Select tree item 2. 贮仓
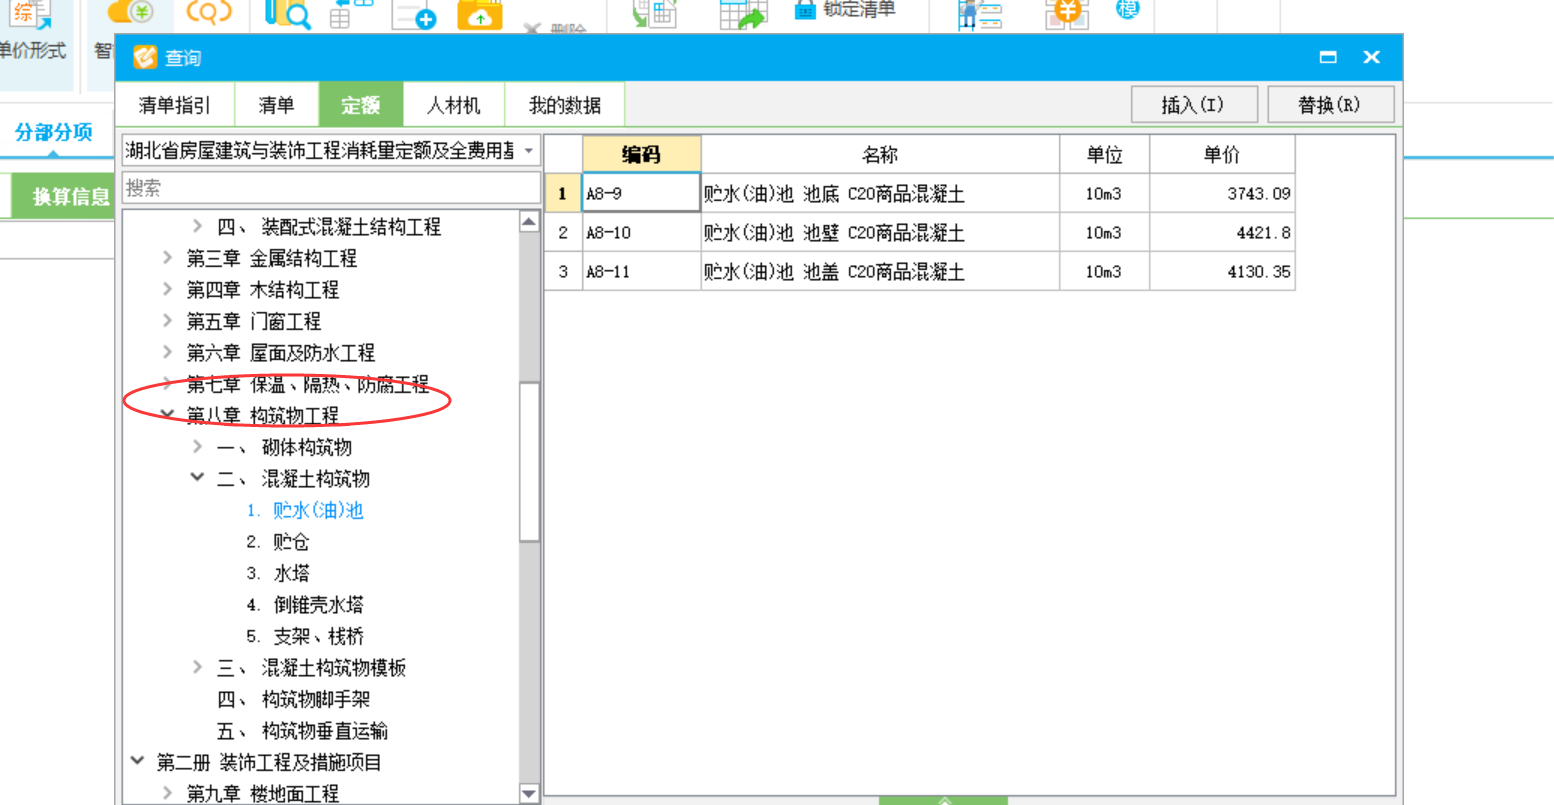Image resolution: width=1554 pixels, height=805 pixels. 278,541
